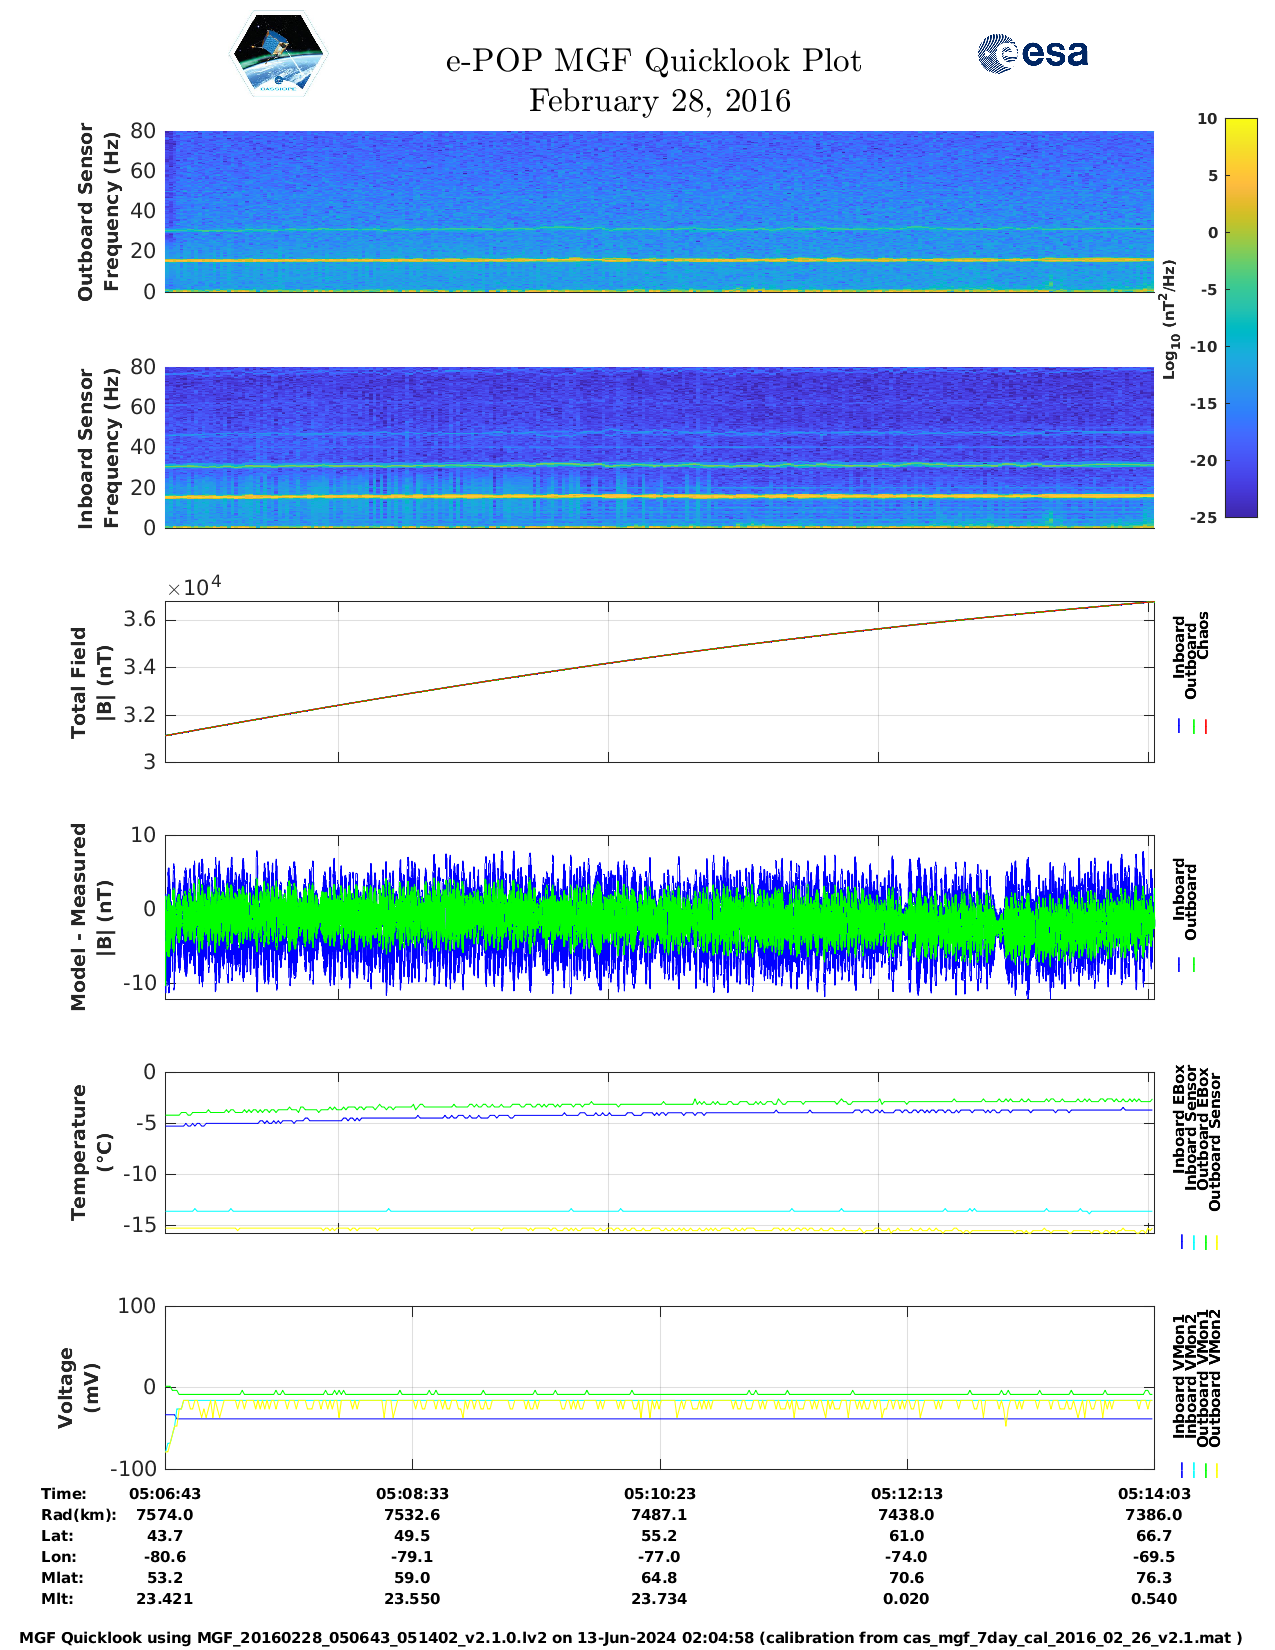This screenshot has height=1650, width=1275.
Task: Click the yellow Outboard Sensor temperature legend marker
Action: (x=1217, y=1242)
